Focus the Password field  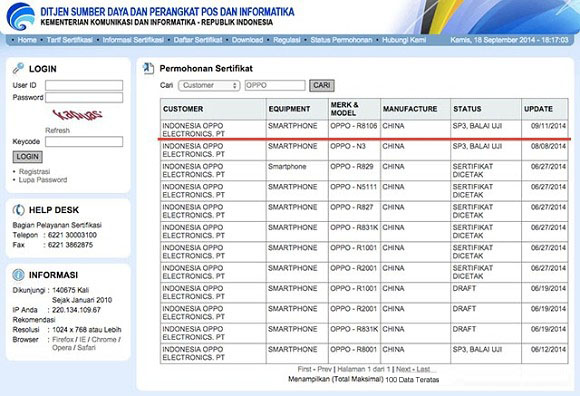(84, 98)
